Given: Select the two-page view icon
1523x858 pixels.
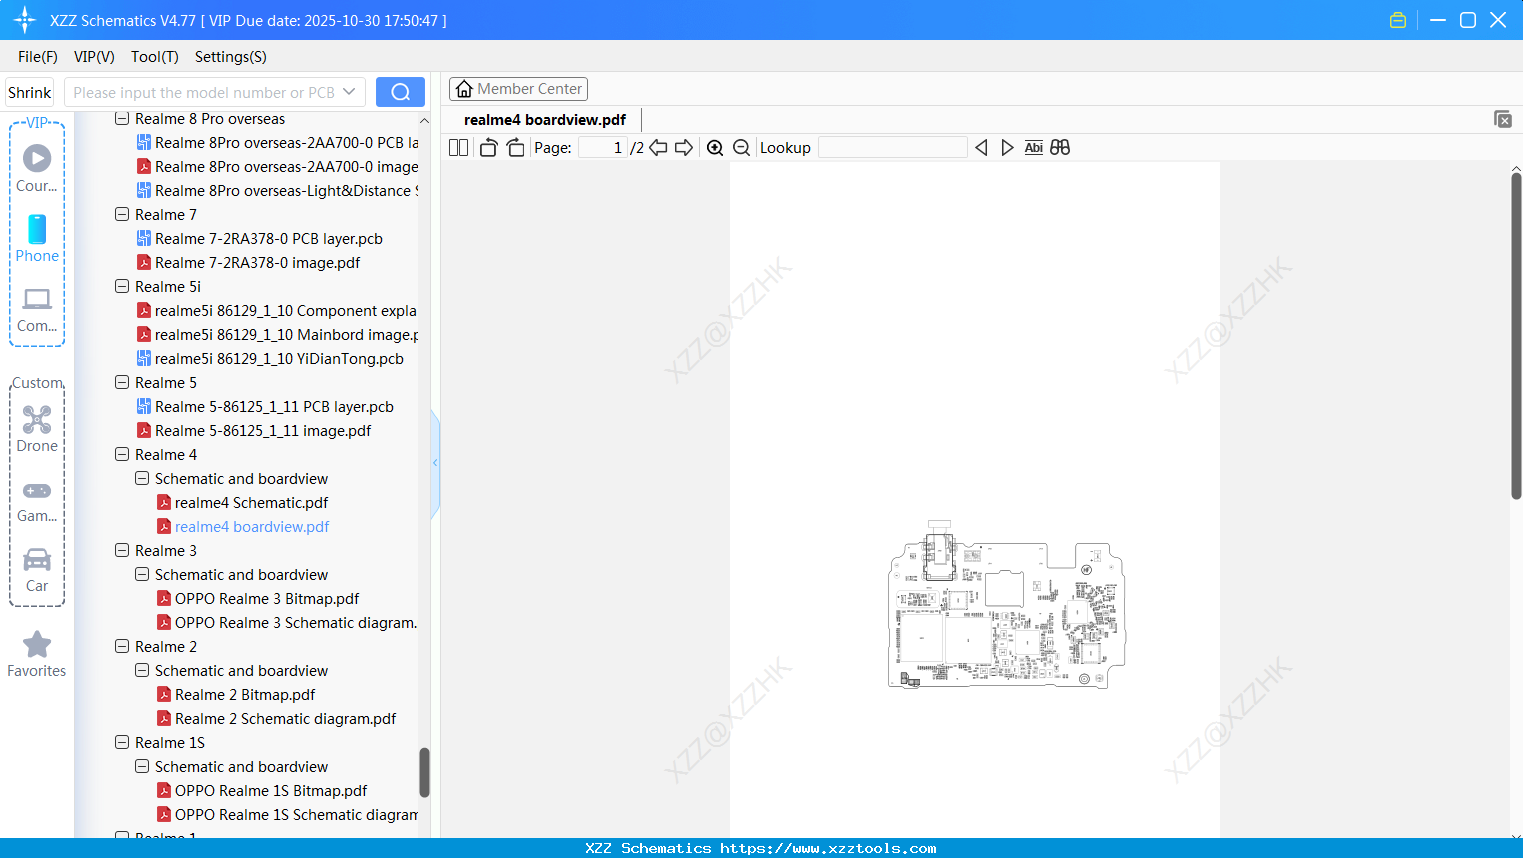Looking at the screenshot, I should (x=457, y=147).
